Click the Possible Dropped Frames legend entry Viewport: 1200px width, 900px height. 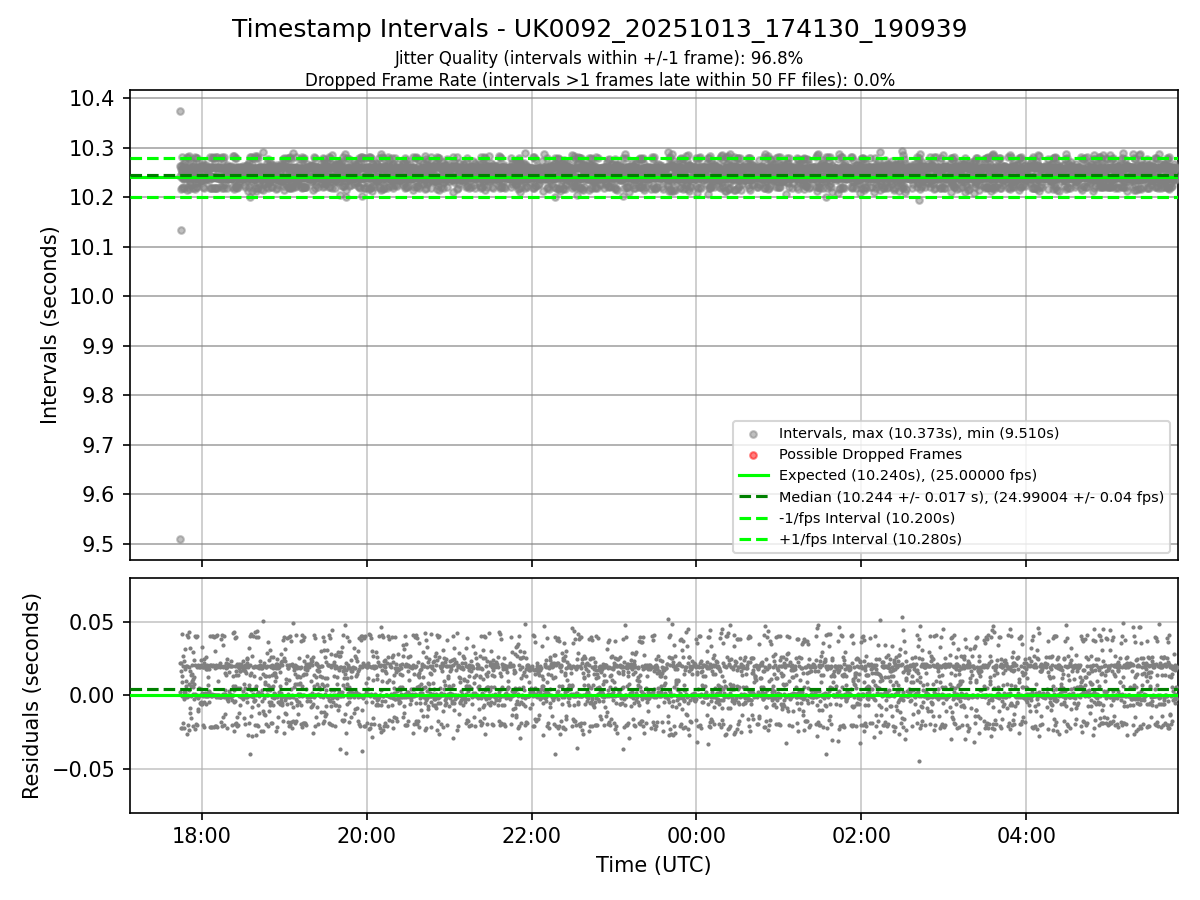[870, 454]
